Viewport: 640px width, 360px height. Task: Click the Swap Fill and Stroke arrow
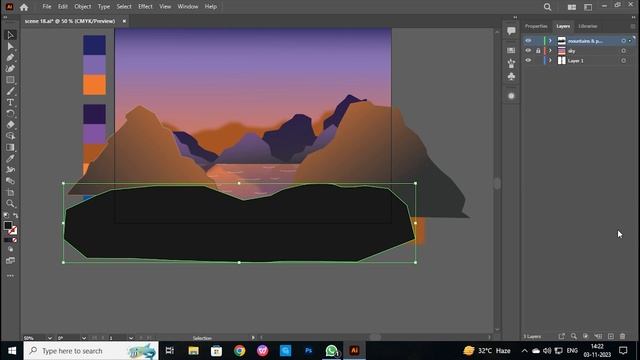click(x=16, y=216)
